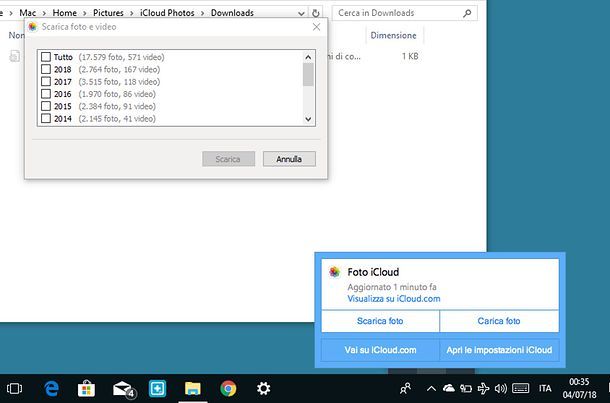Click the scroll down arrow in year list
The width and height of the screenshot is (610, 403).
pos(308,119)
